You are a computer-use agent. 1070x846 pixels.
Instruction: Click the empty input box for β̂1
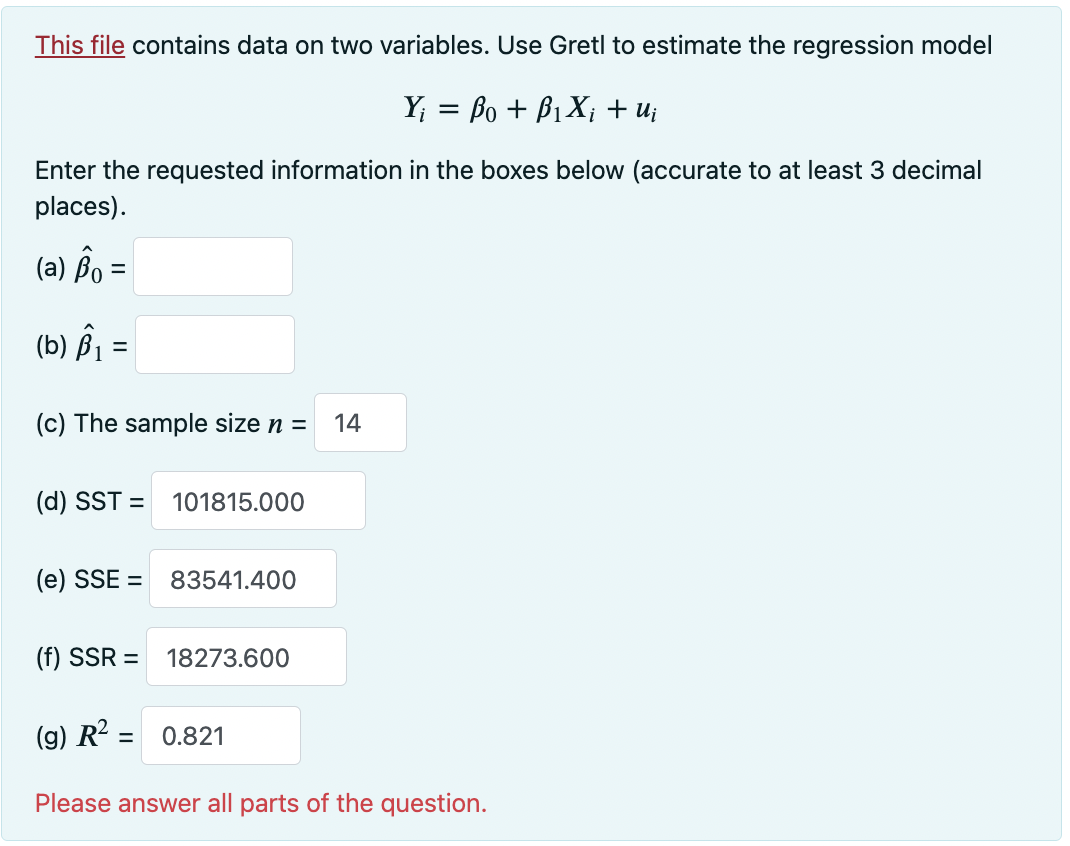pyautogui.click(x=214, y=344)
